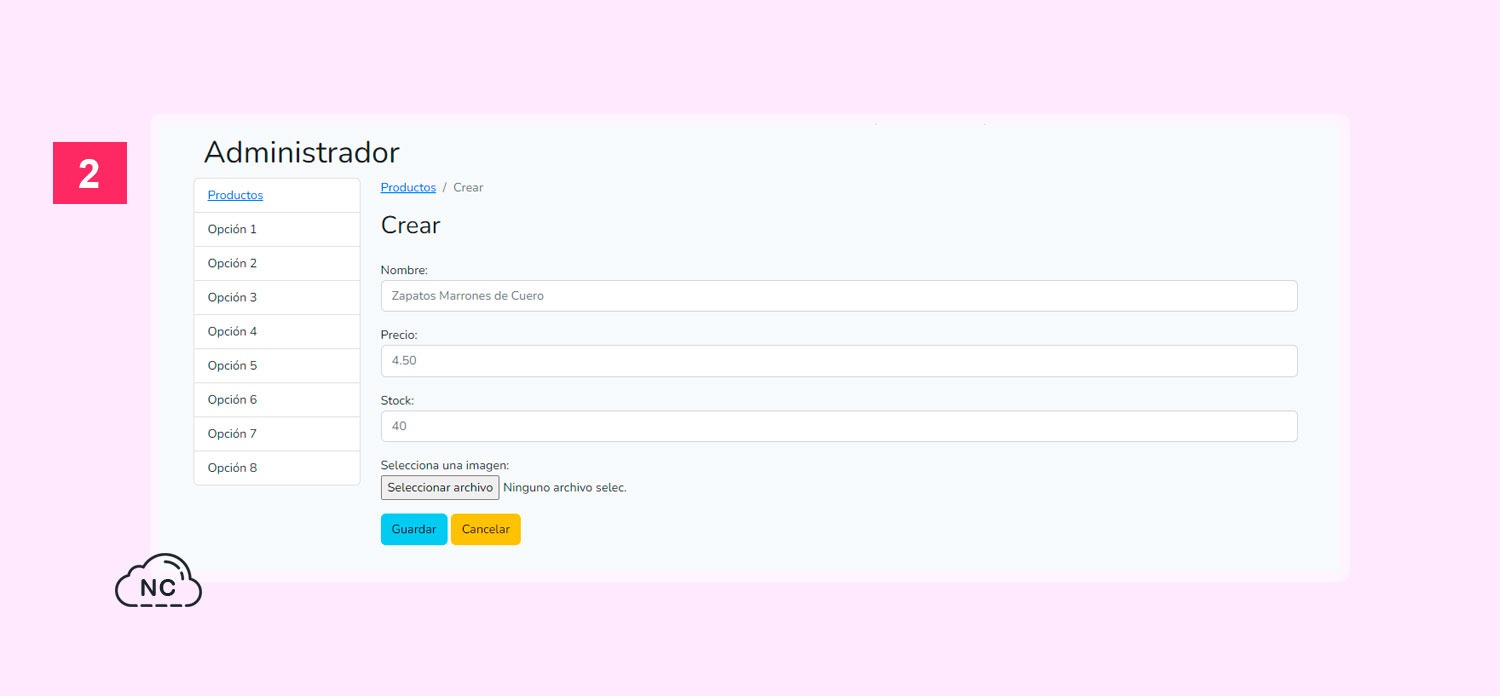Click the Precio: label

pos(399,335)
